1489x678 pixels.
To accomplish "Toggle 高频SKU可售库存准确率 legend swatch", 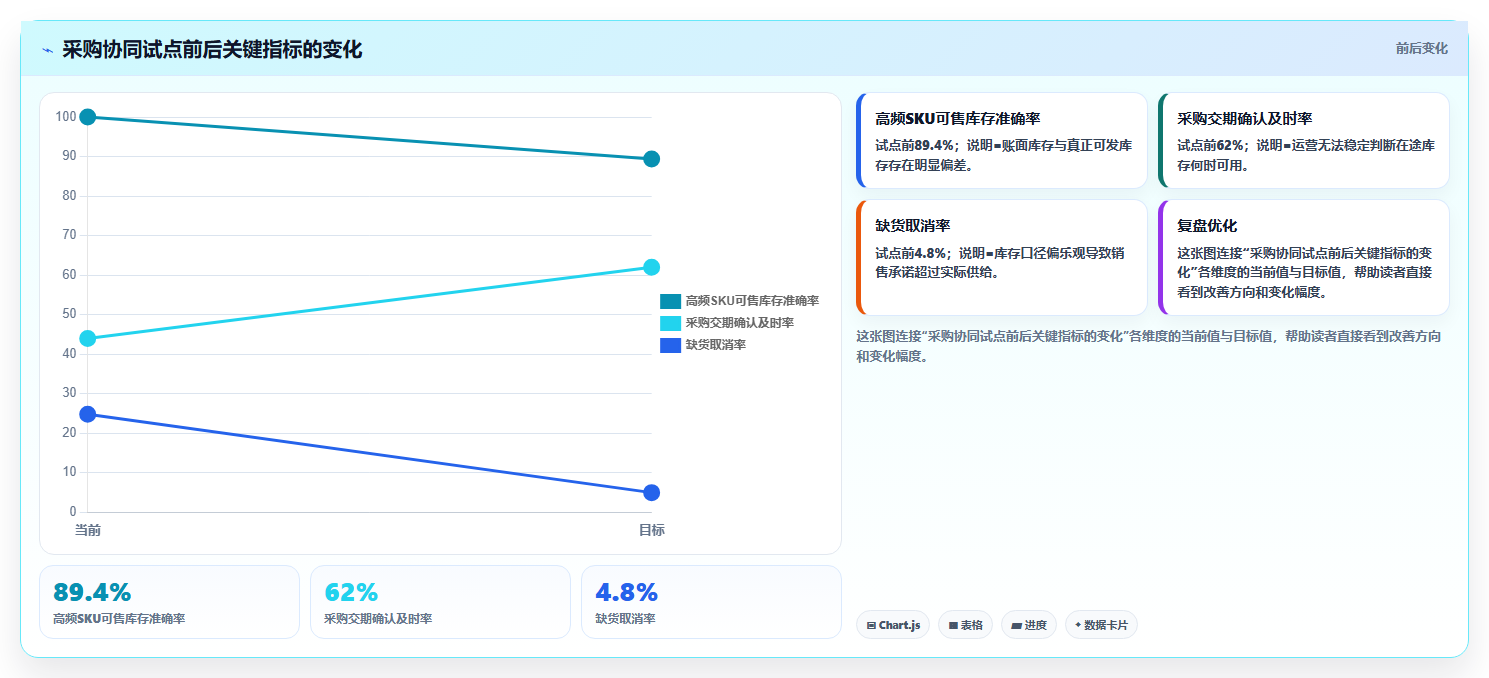I will click(x=670, y=301).
